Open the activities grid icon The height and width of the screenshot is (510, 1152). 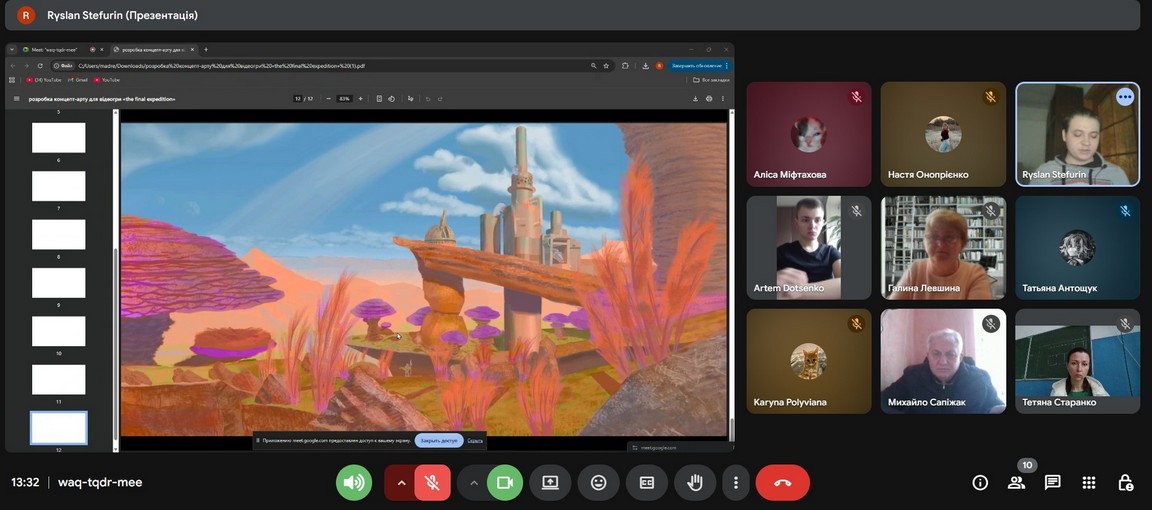[1089, 483]
